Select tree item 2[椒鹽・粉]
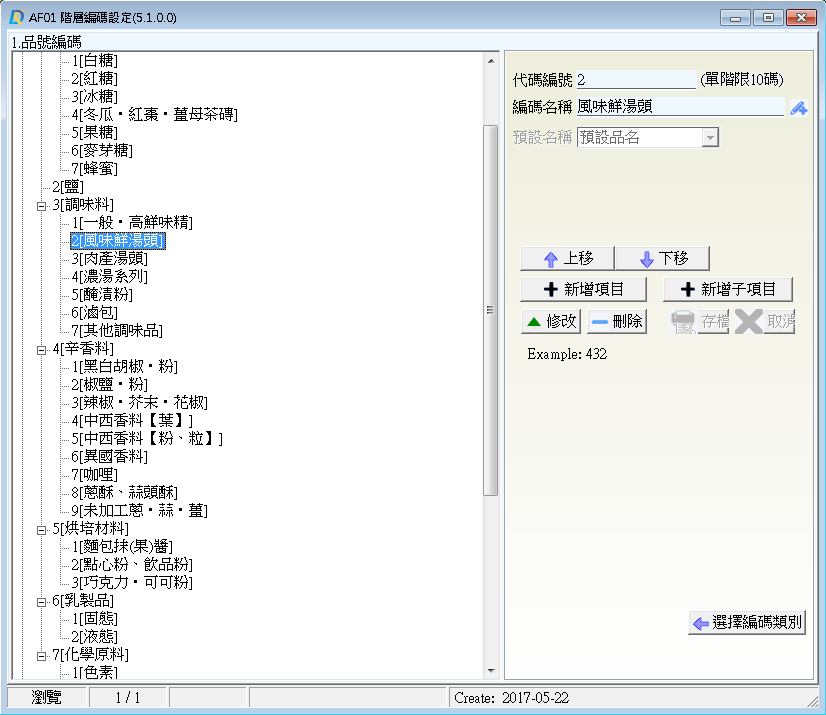Image resolution: width=826 pixels, height=715 pixels. point(110,385)
